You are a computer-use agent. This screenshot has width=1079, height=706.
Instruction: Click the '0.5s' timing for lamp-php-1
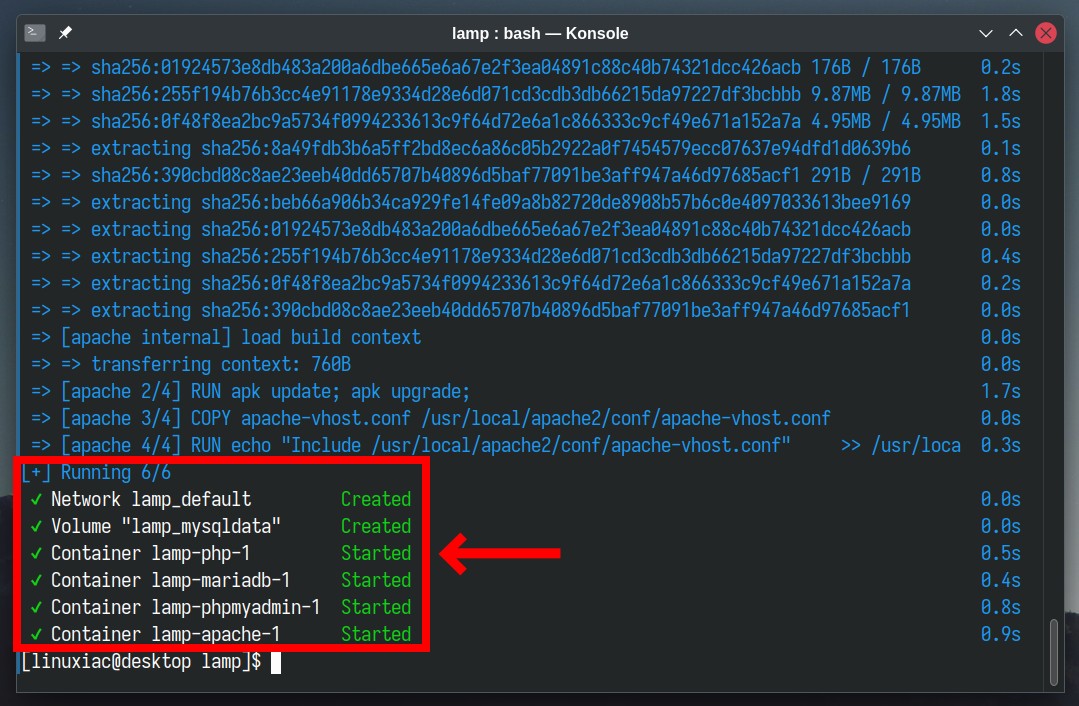click(x=1001, y=553)
